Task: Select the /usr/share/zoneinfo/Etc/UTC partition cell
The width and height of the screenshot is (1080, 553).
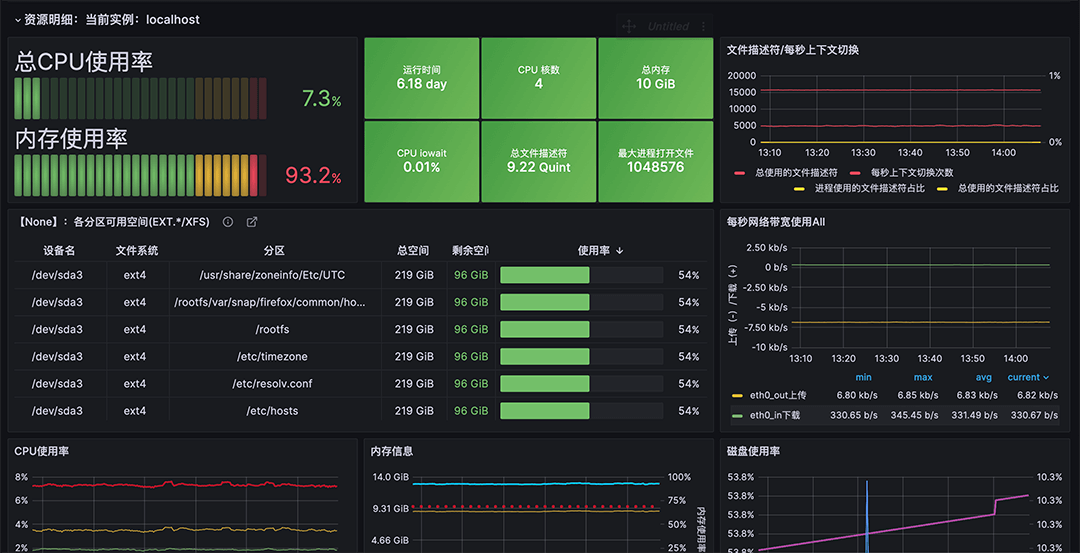Action: [x=272, y=275]
